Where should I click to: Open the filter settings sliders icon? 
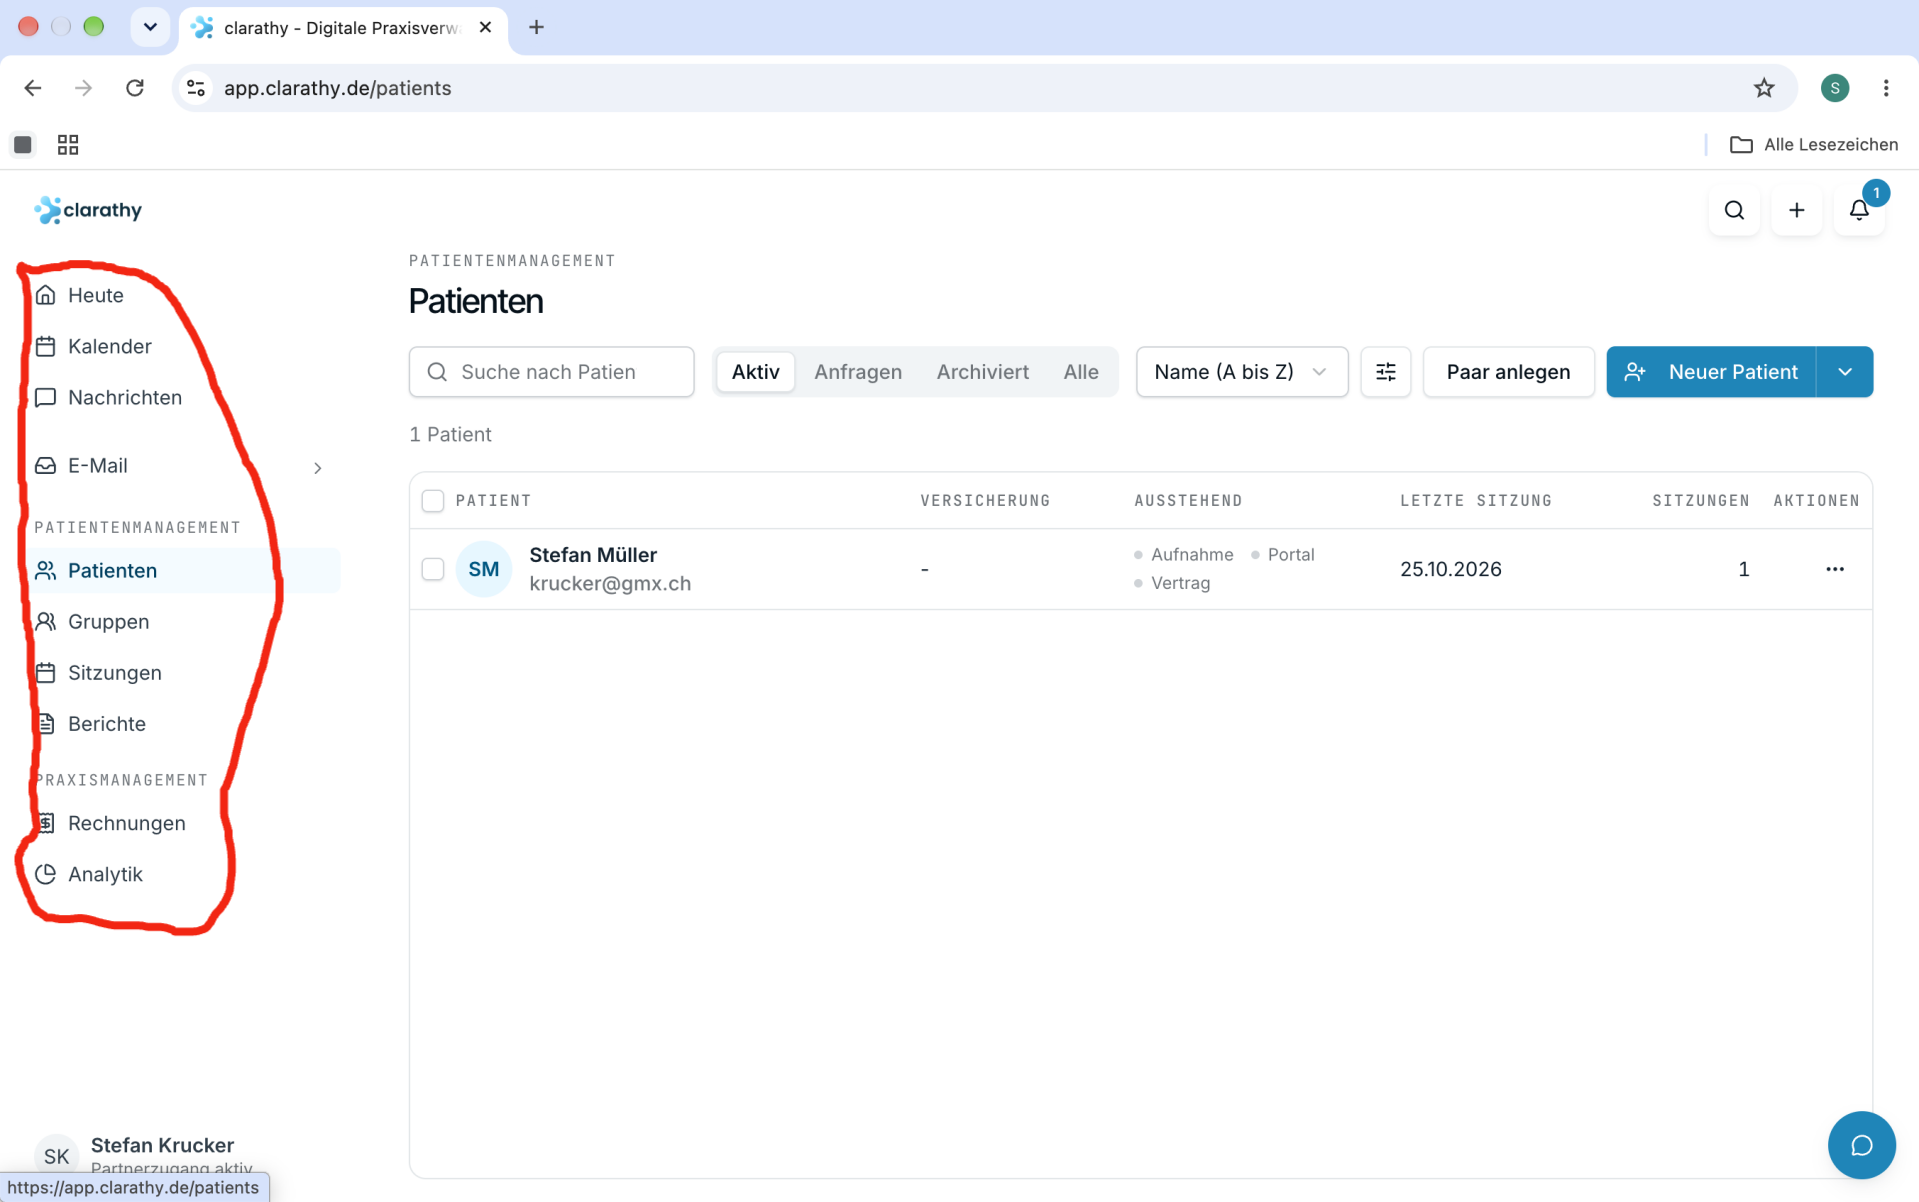1385,372
